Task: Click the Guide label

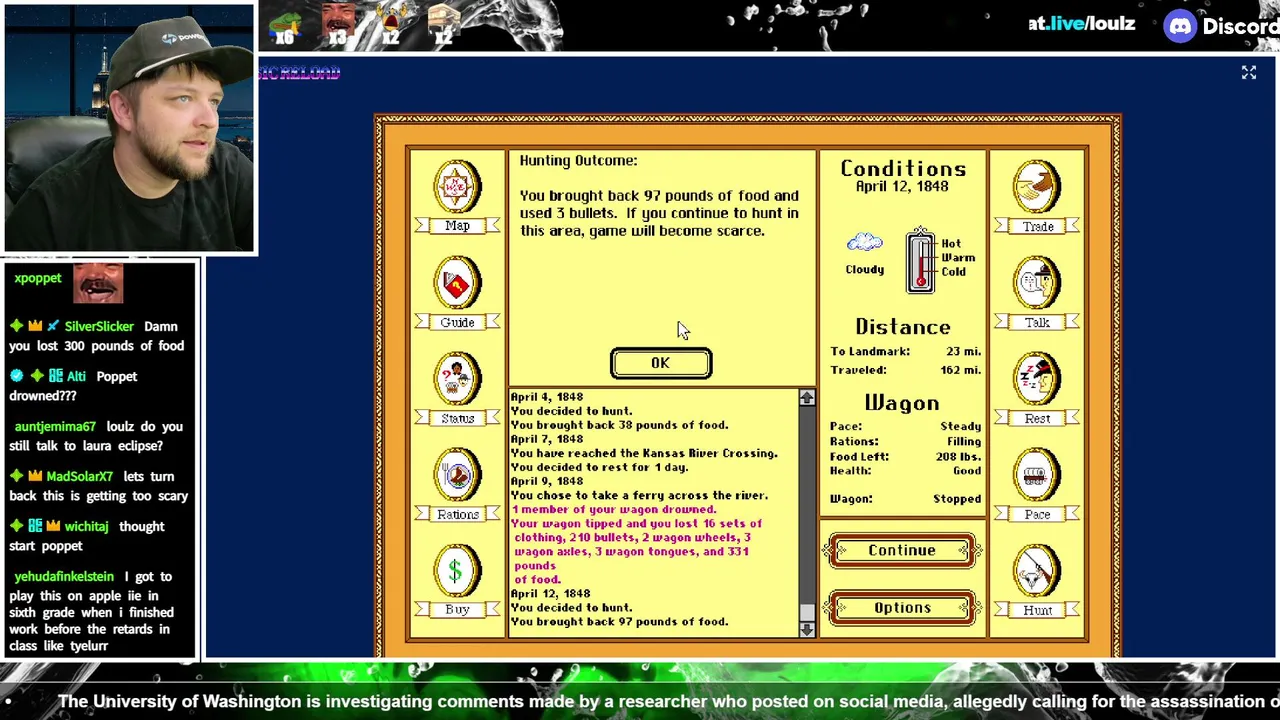Action: [x=457, y=322]
